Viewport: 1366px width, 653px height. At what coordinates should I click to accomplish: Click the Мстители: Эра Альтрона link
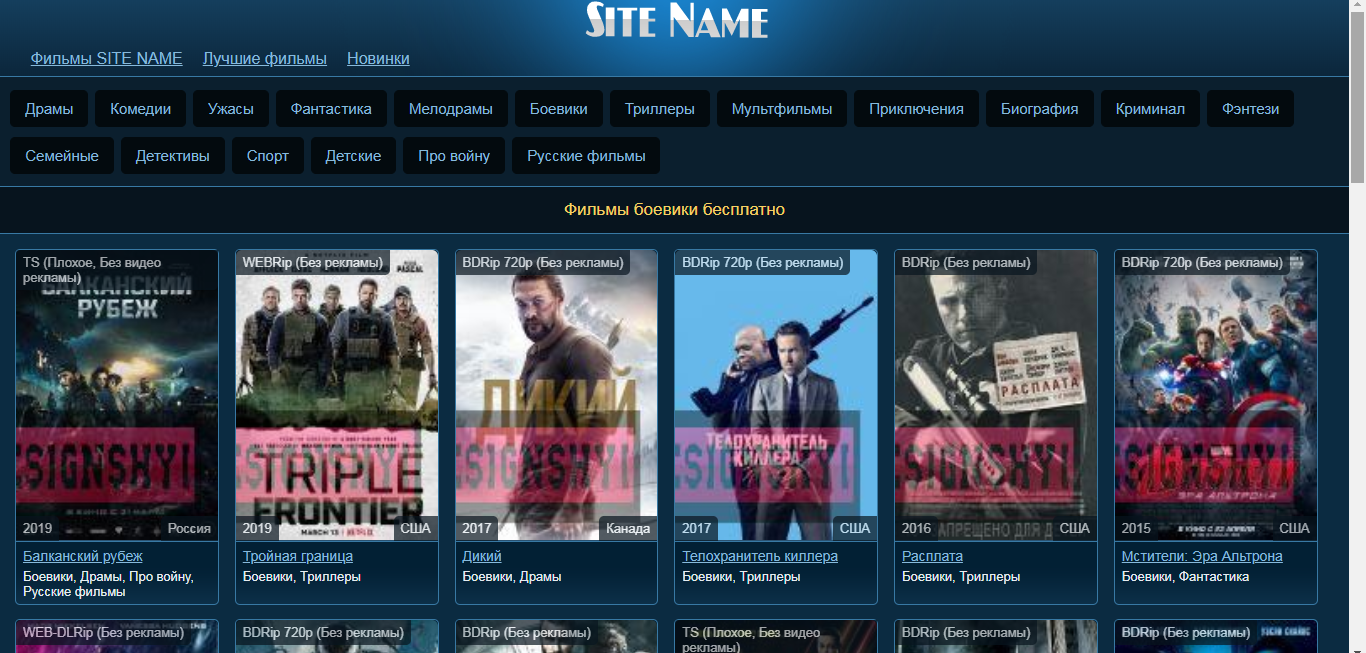tap(1202, 556)
